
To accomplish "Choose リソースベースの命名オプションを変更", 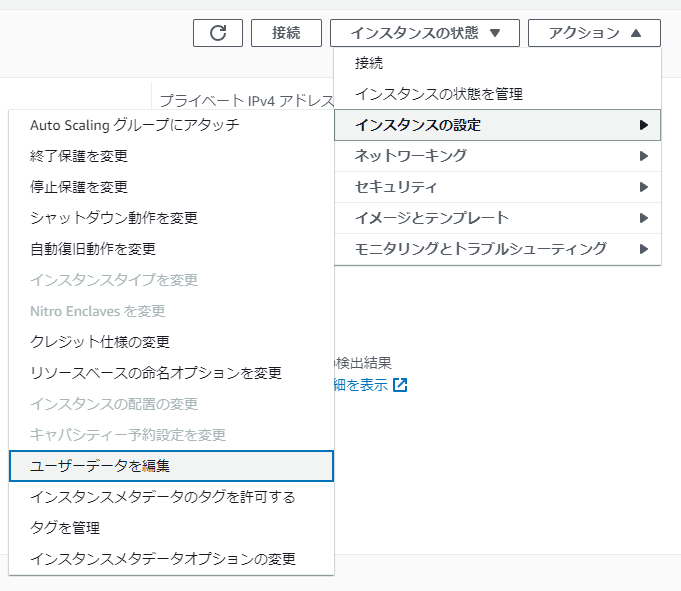I will 171,373.
